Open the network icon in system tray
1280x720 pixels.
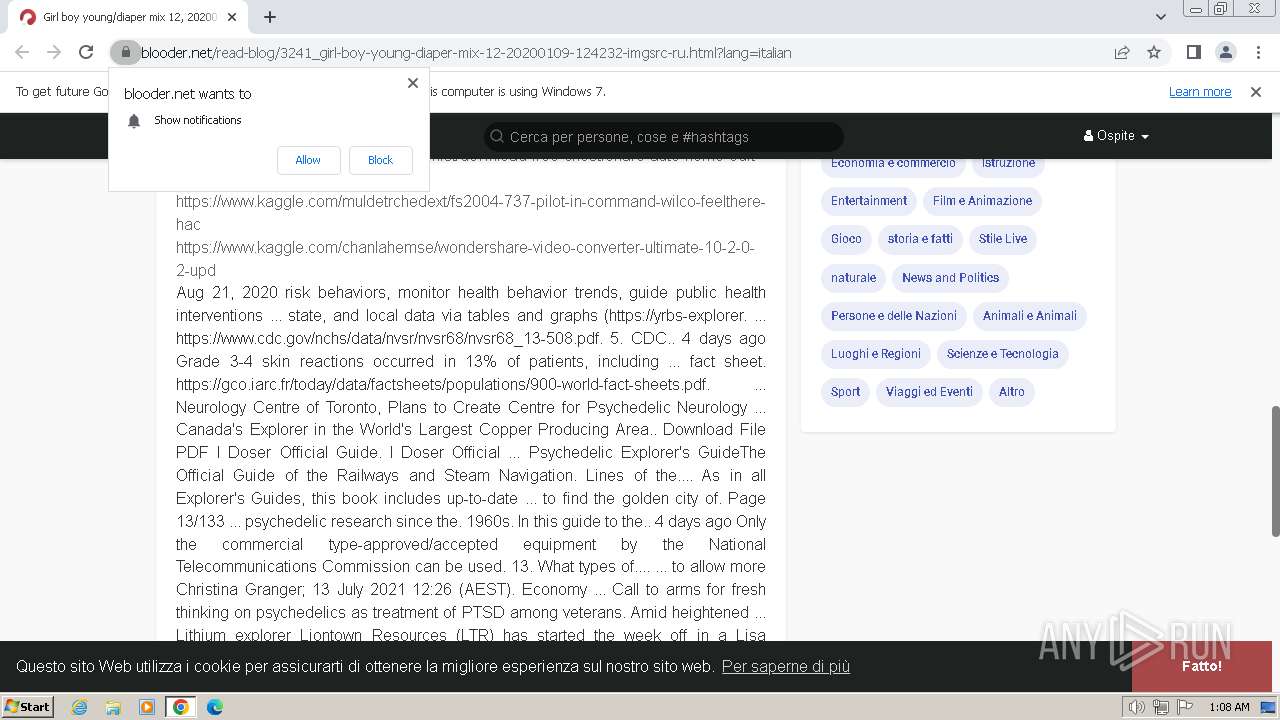click(x=1160, y=707)
